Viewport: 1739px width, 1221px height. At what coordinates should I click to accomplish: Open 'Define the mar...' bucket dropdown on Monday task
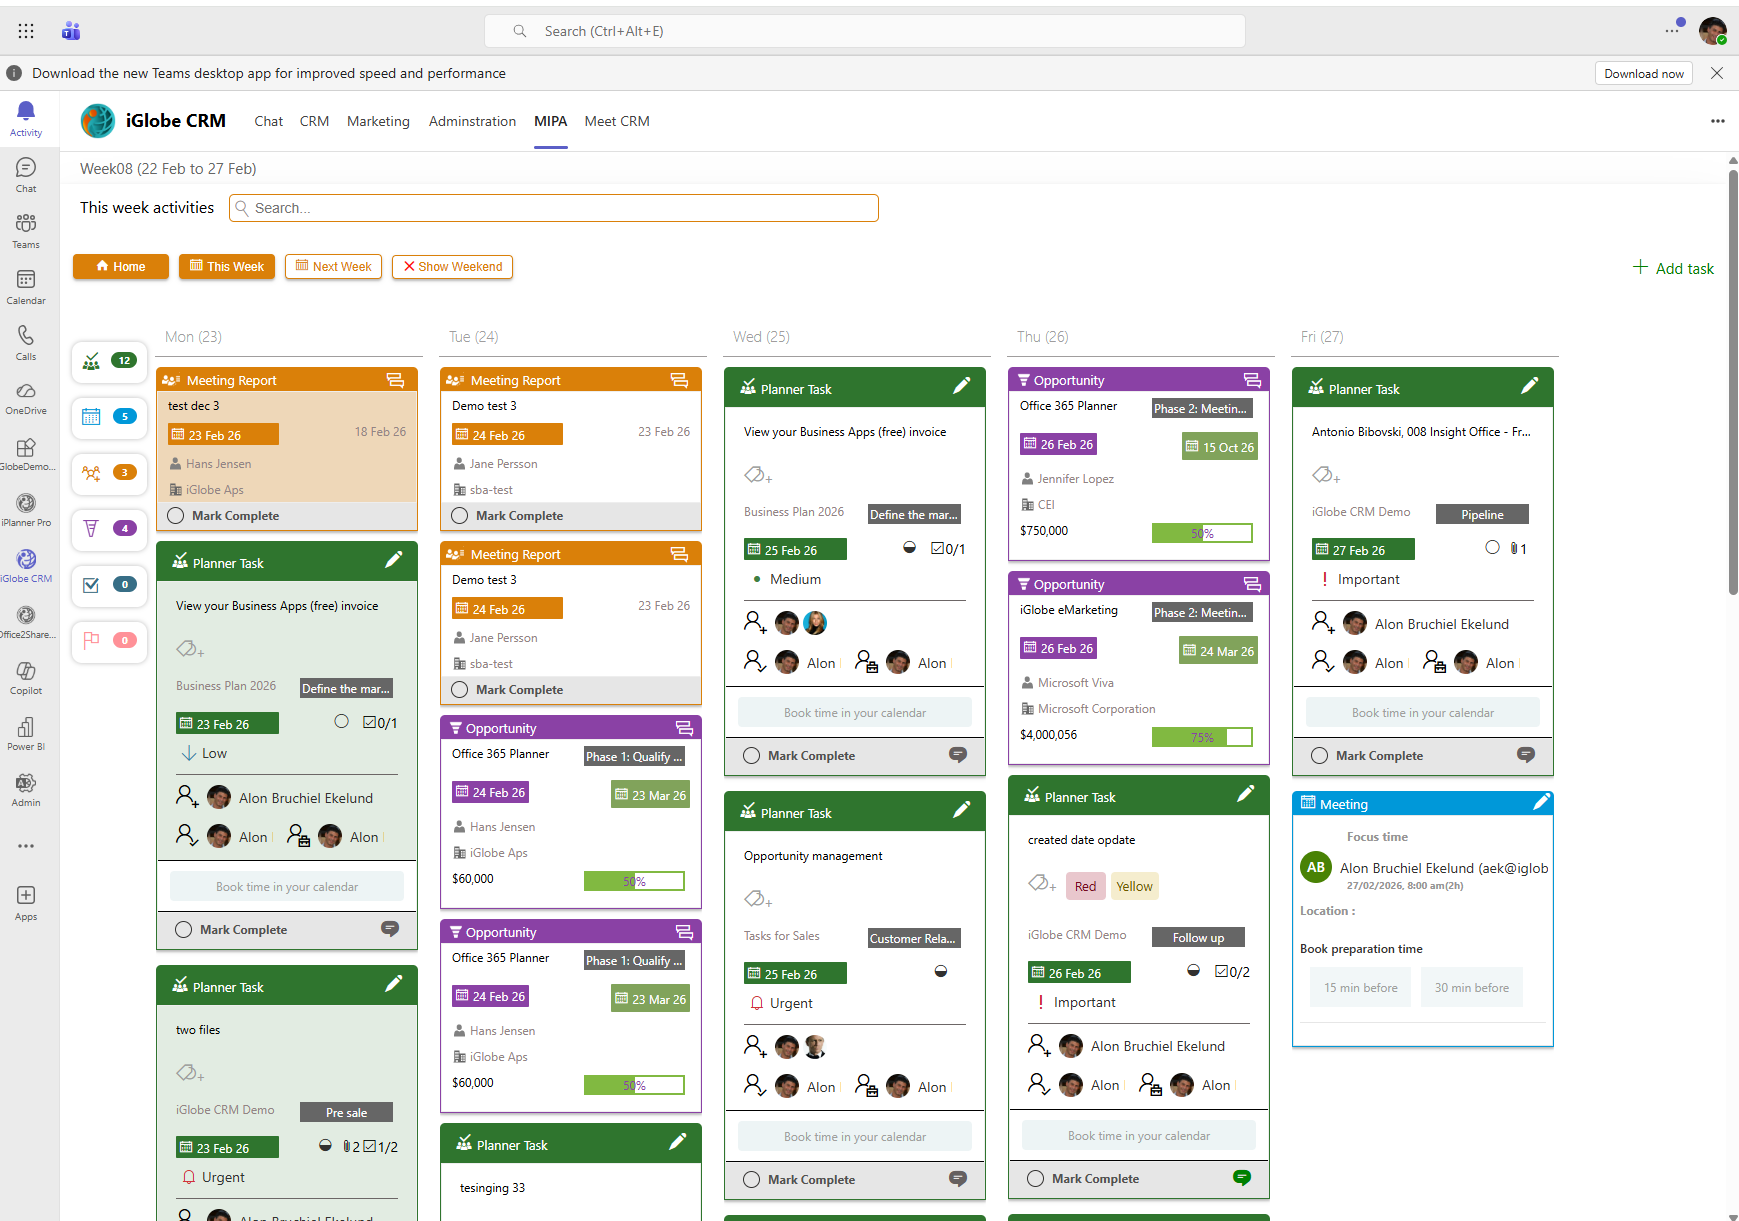[x=346, y=689]
